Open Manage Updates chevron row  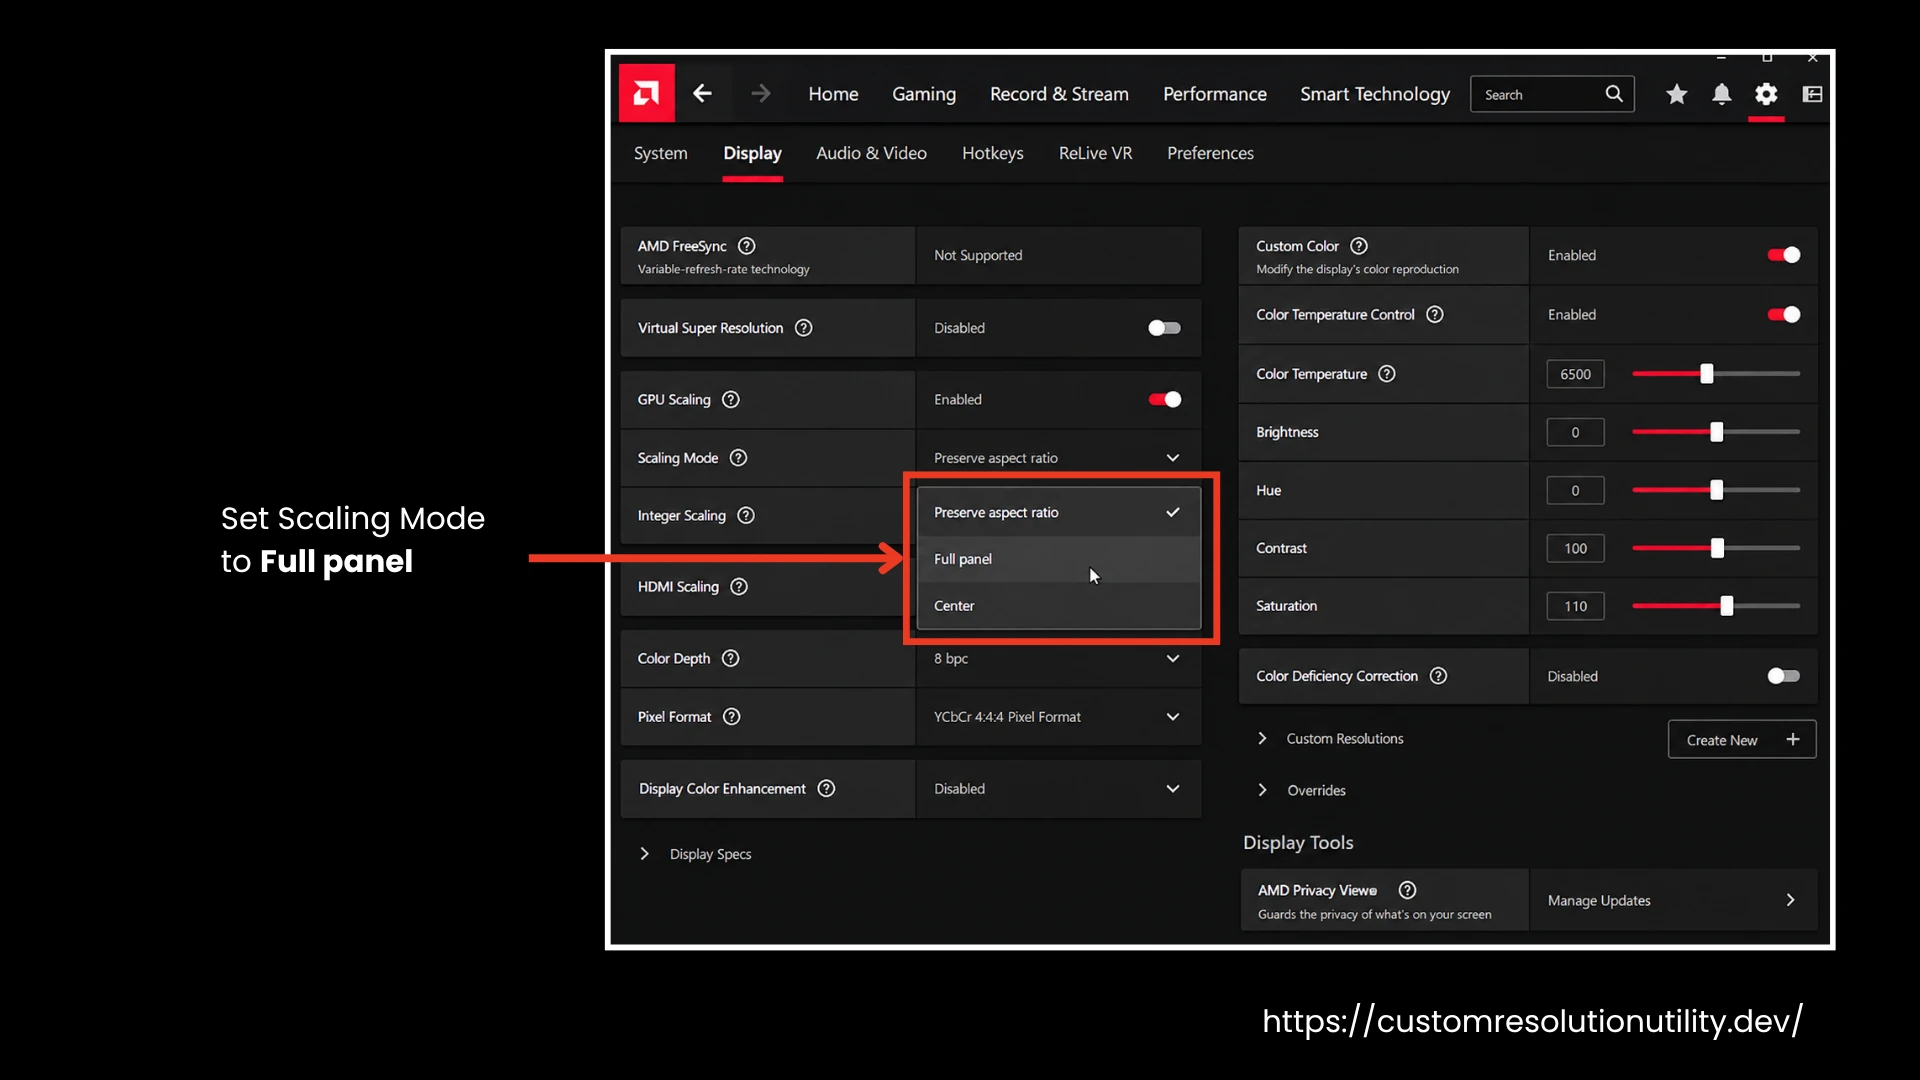click(x=1673, y=900)
